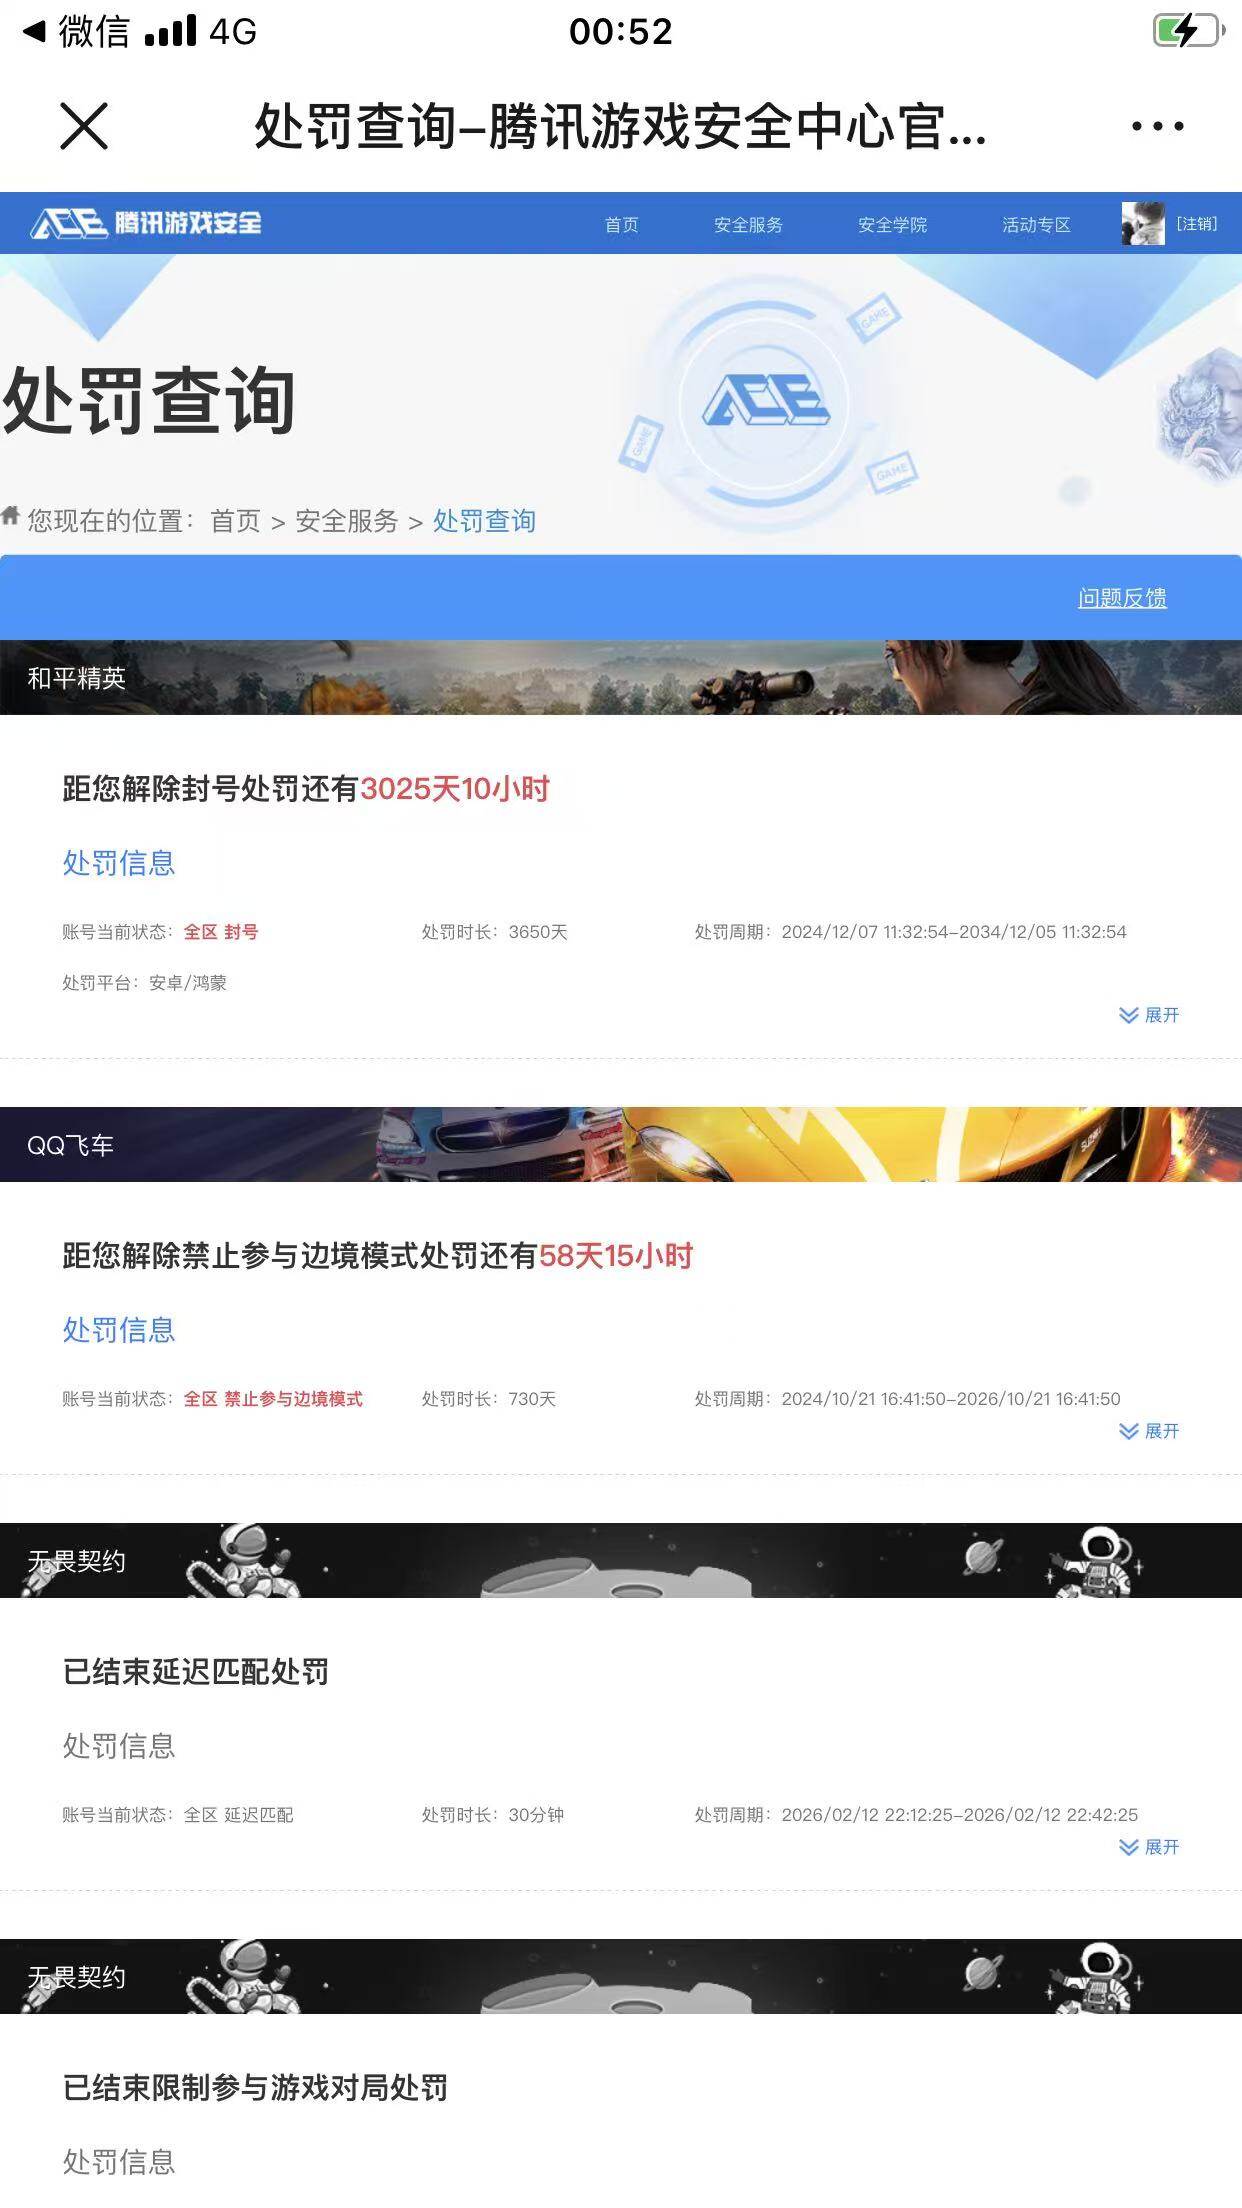Expand the 延迟匹配 penalty details
This screenshot has height=2208, width=1242.
pyautogui.click(x=1149, y=1847)
